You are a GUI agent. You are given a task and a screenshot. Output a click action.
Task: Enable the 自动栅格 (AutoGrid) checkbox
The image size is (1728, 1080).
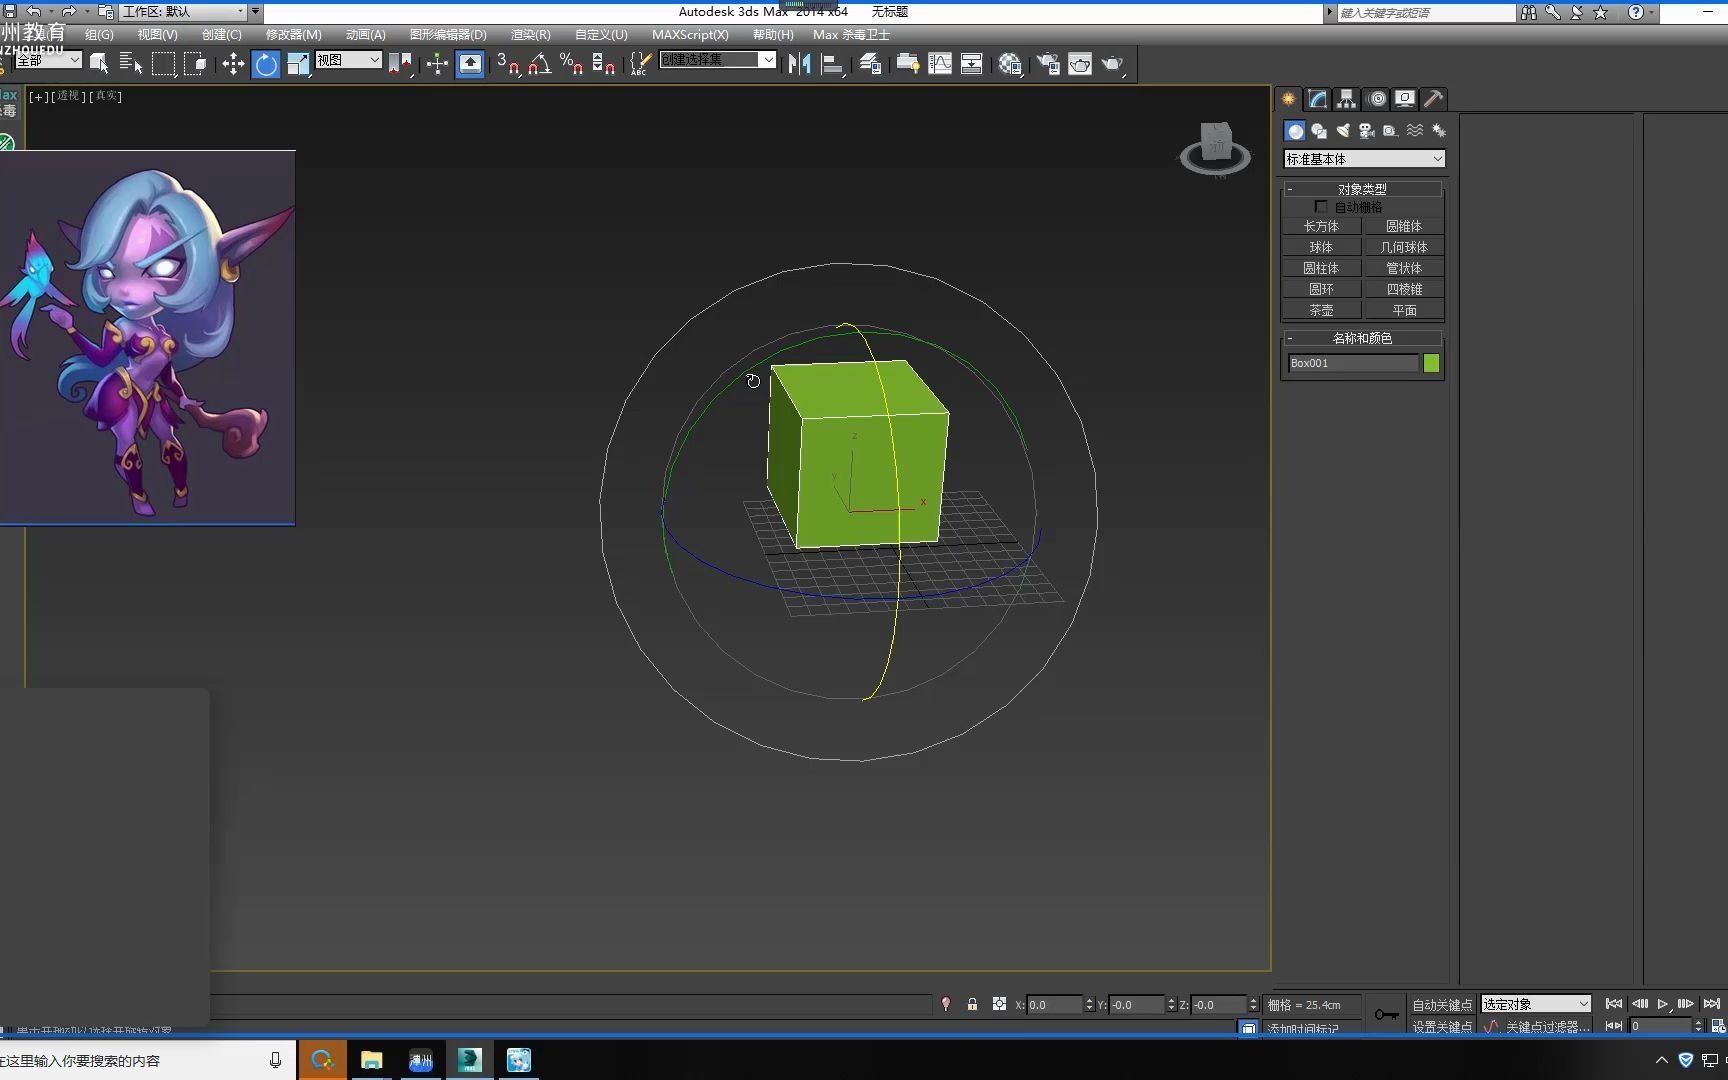click(1322, 206)
